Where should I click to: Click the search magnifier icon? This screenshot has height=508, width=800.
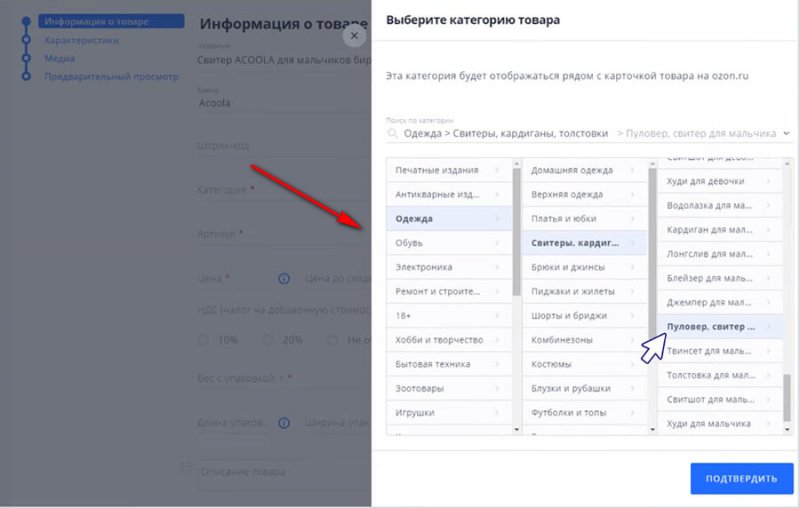click(x=392, y=133)
